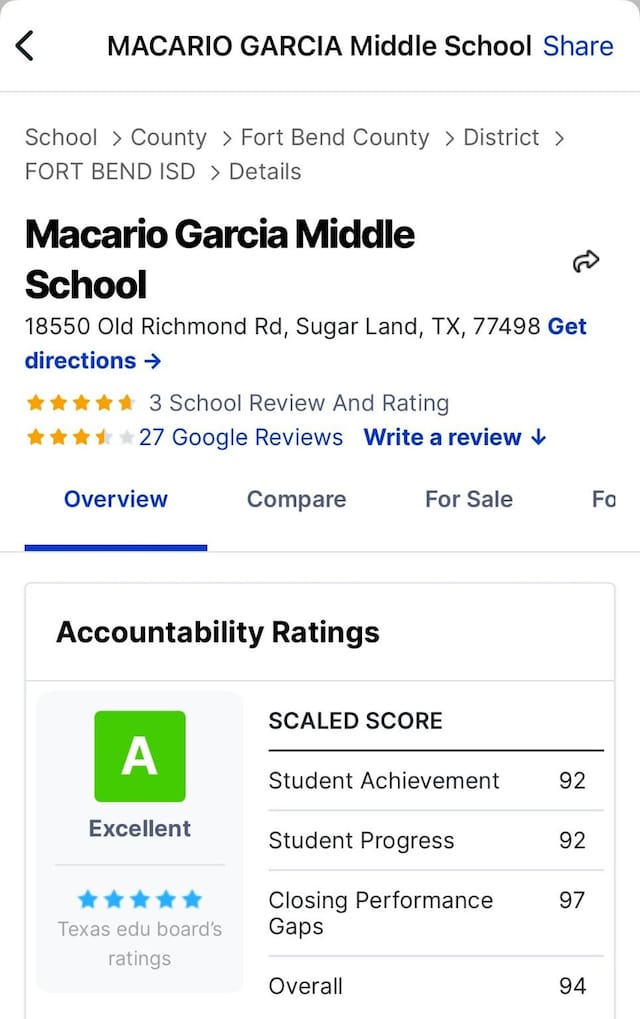640x1019 pixels.
Task: Open FORT BEND ISD breadcrumb
Action: pos(110,172)
